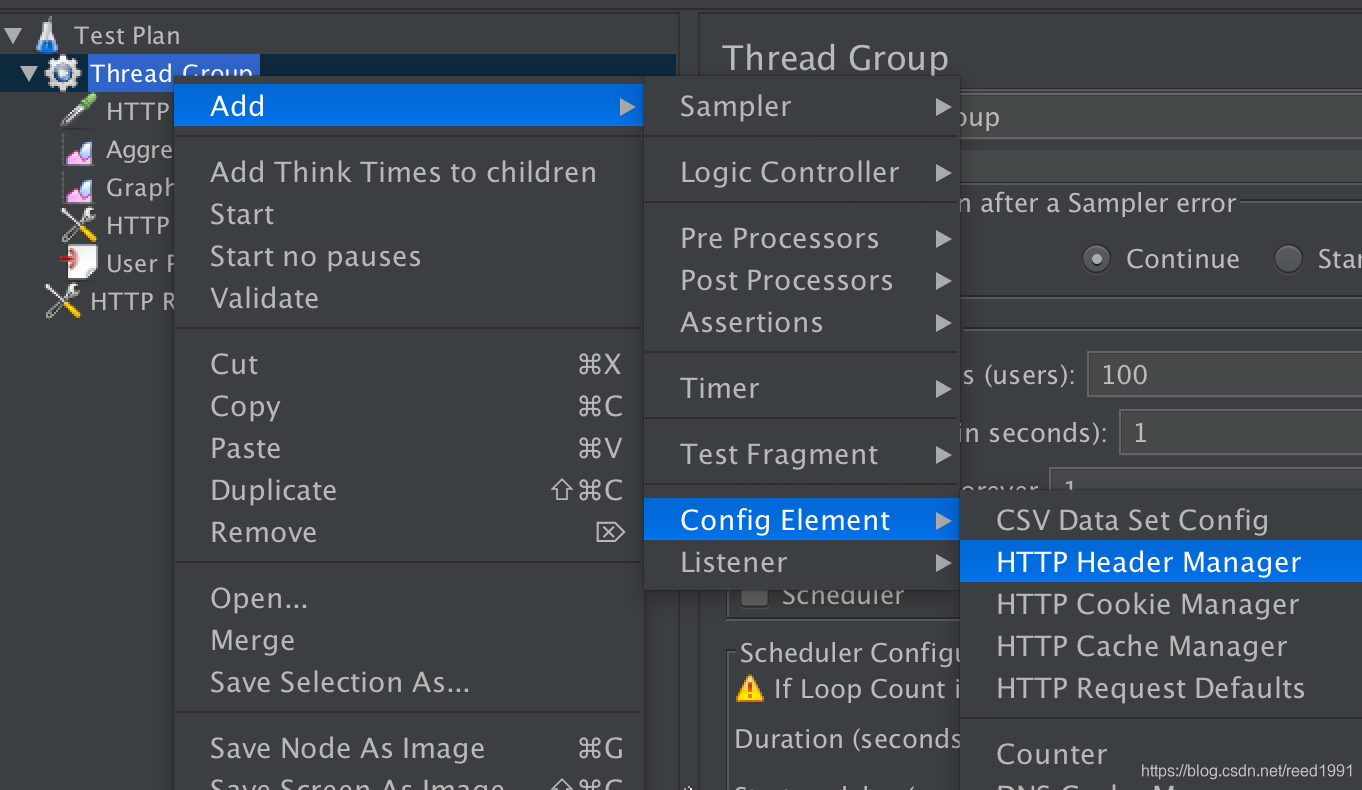This screenshot has width=1362, height=790.
Task: Click Validate in the context menu
Action: (x=408, y=298)
